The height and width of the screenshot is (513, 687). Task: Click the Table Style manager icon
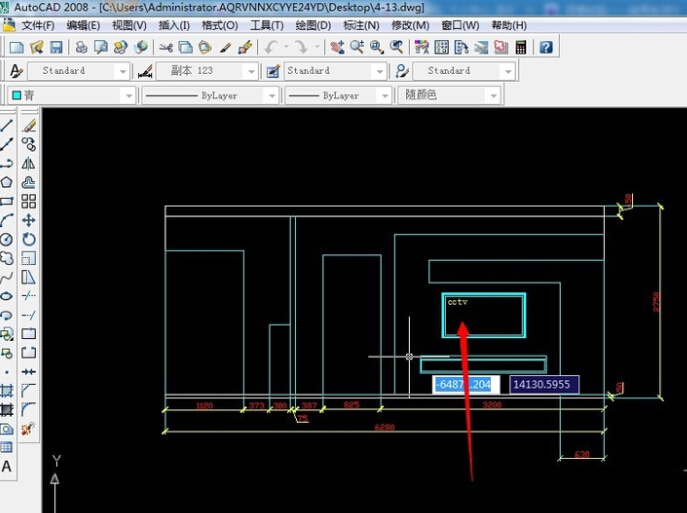[x=273, y=71]
